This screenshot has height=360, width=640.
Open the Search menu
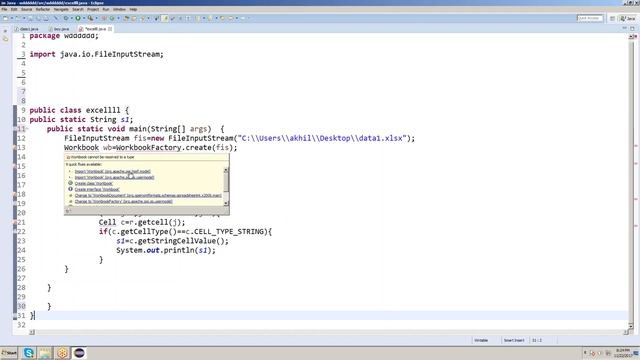tap(78, 9)
